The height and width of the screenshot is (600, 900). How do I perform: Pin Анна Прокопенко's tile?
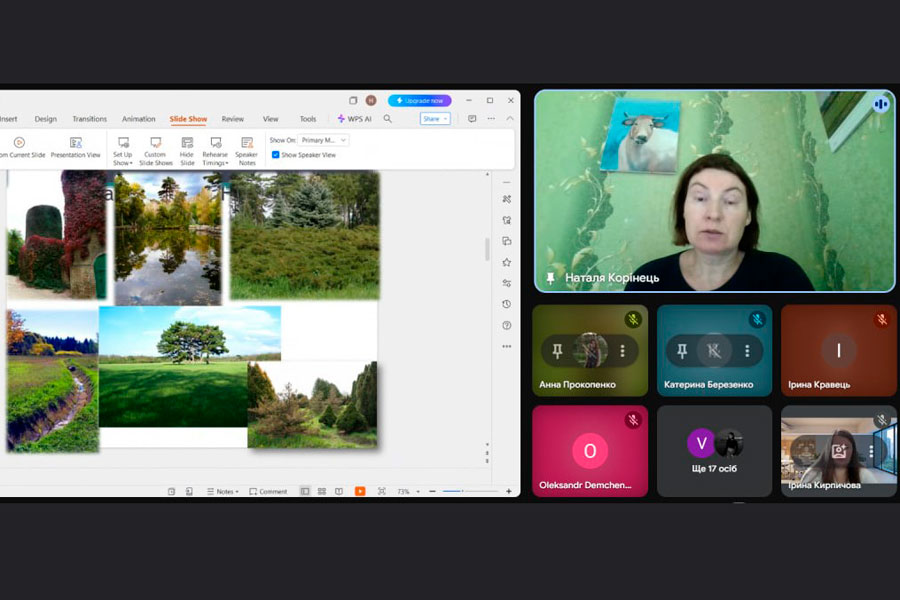click(x=557, y=350)
